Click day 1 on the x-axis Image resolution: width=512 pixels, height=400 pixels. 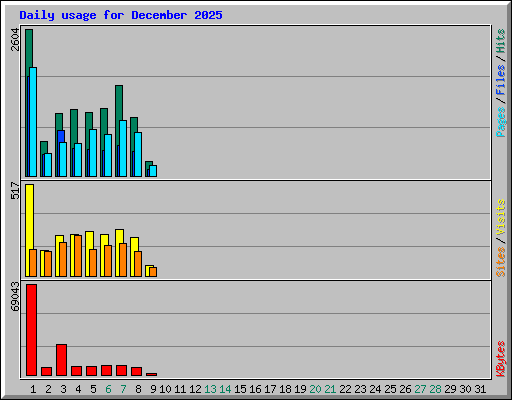pyautogui.click(x=33, y=389)
